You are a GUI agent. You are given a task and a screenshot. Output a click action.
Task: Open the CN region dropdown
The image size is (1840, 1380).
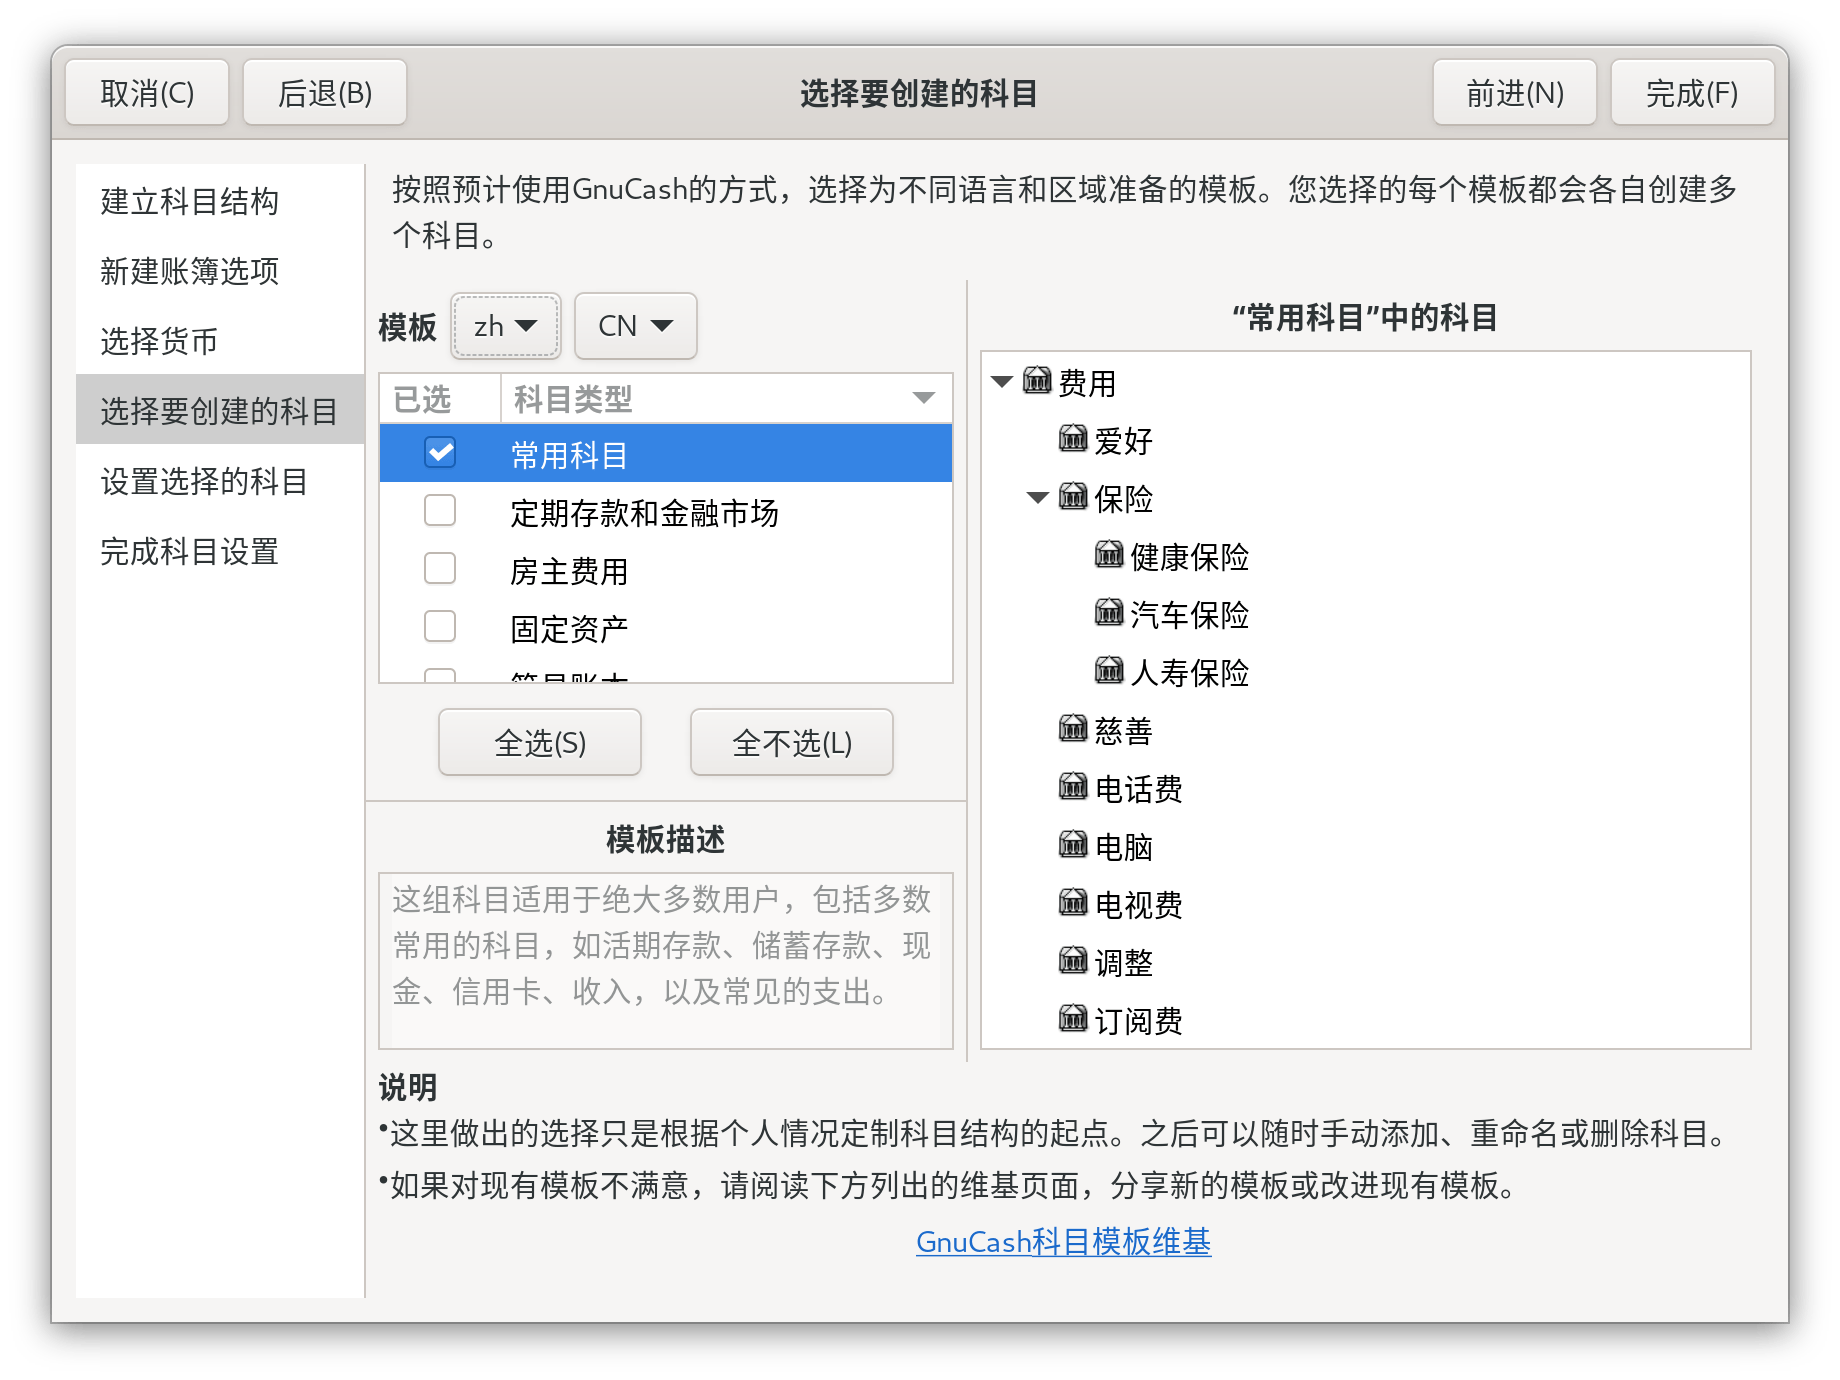click(636, 326)
